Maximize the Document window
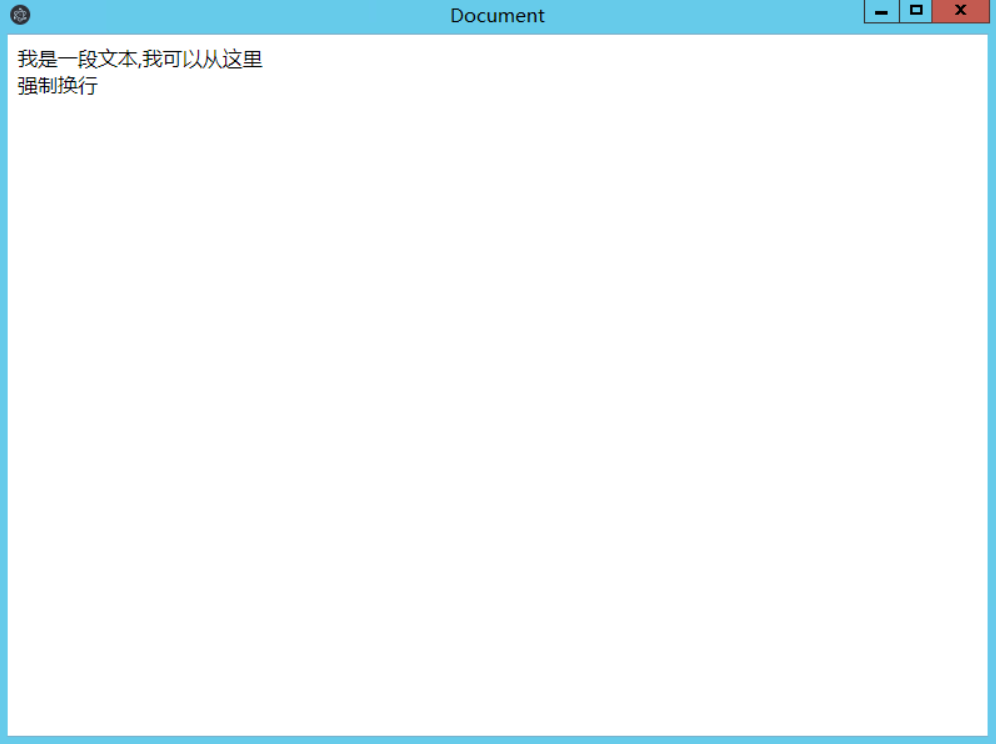Screen dimensions: 996x744 click(x=916, y=11)
